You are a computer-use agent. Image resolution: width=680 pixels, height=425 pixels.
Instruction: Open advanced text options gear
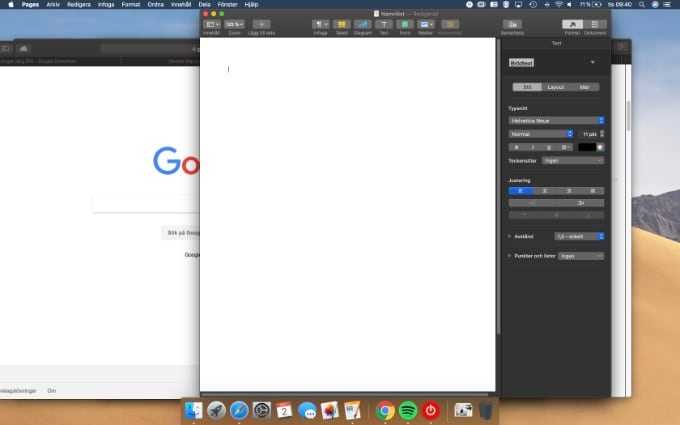click(565, 147)
